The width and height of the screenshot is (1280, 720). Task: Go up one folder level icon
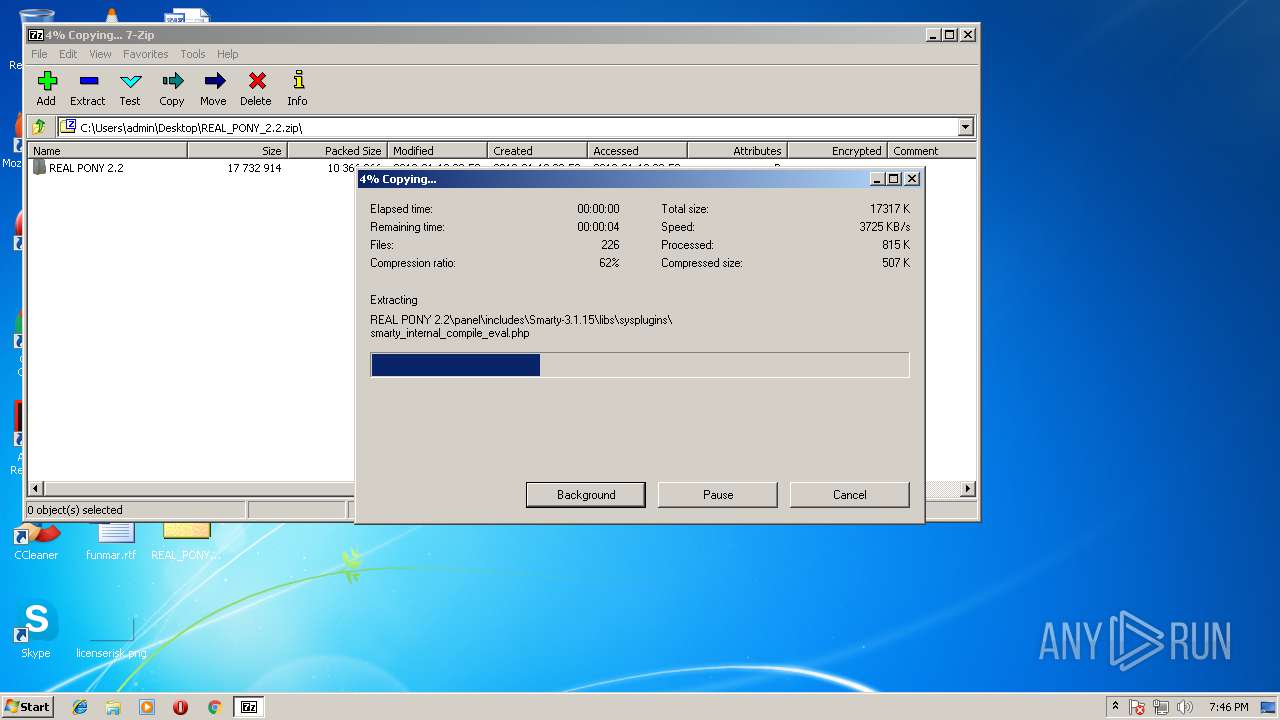39,127
